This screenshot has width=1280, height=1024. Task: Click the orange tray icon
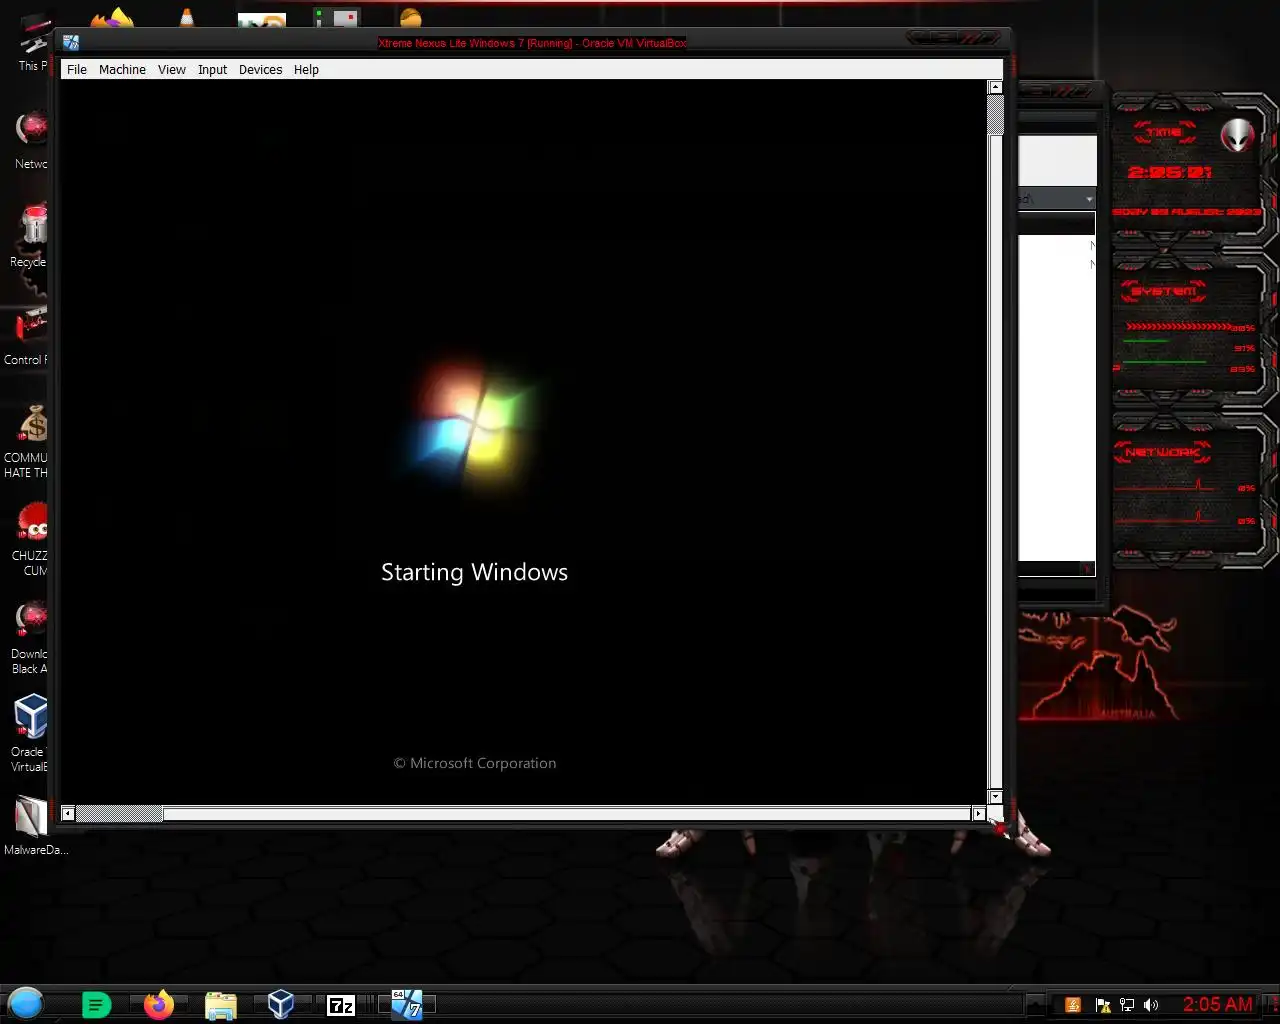[1072, 1005]
